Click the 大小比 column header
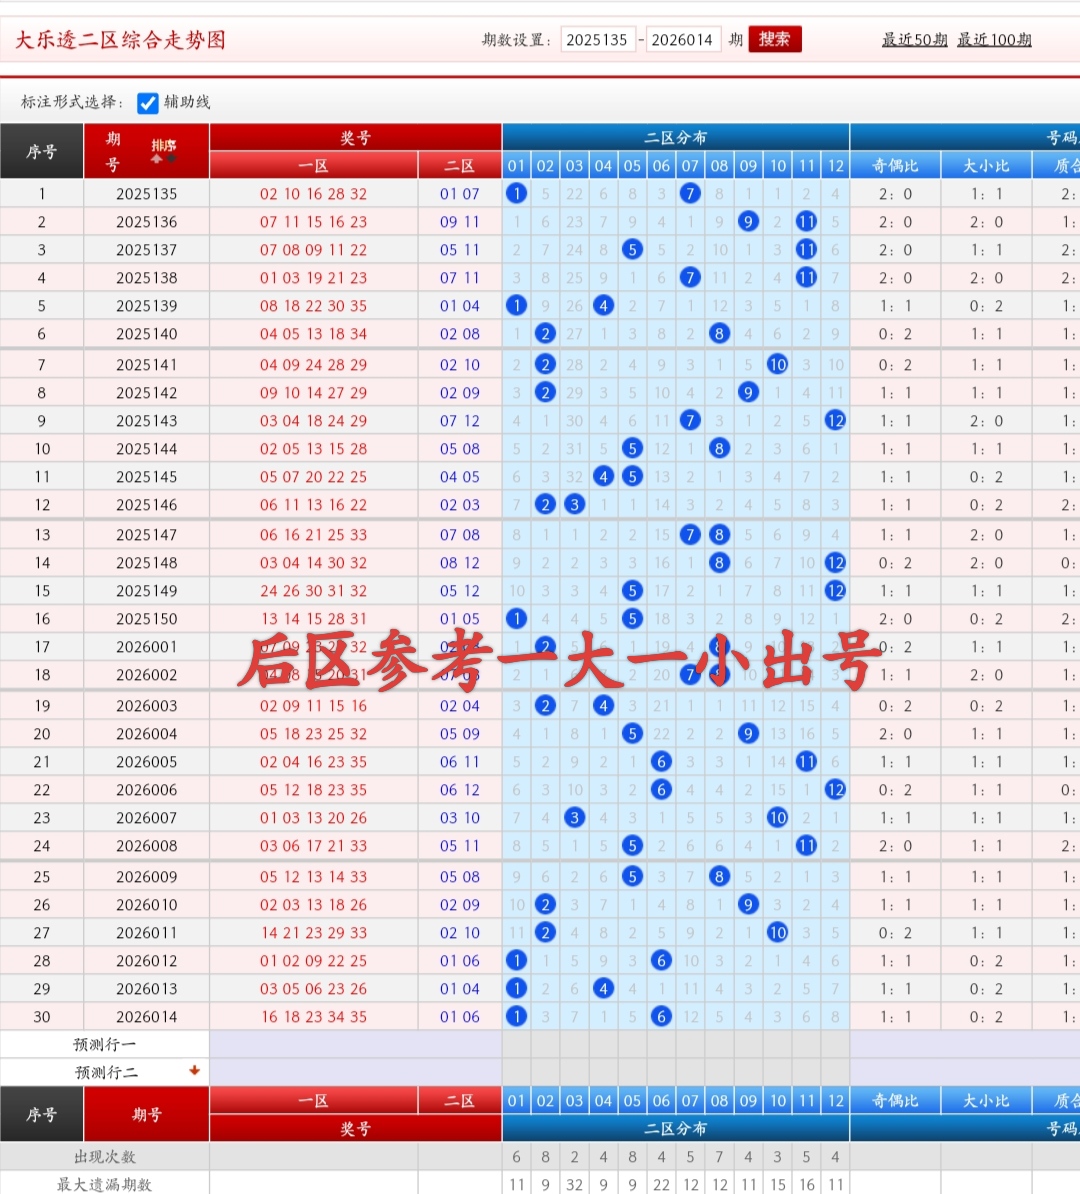 click(x=985, y=165)
